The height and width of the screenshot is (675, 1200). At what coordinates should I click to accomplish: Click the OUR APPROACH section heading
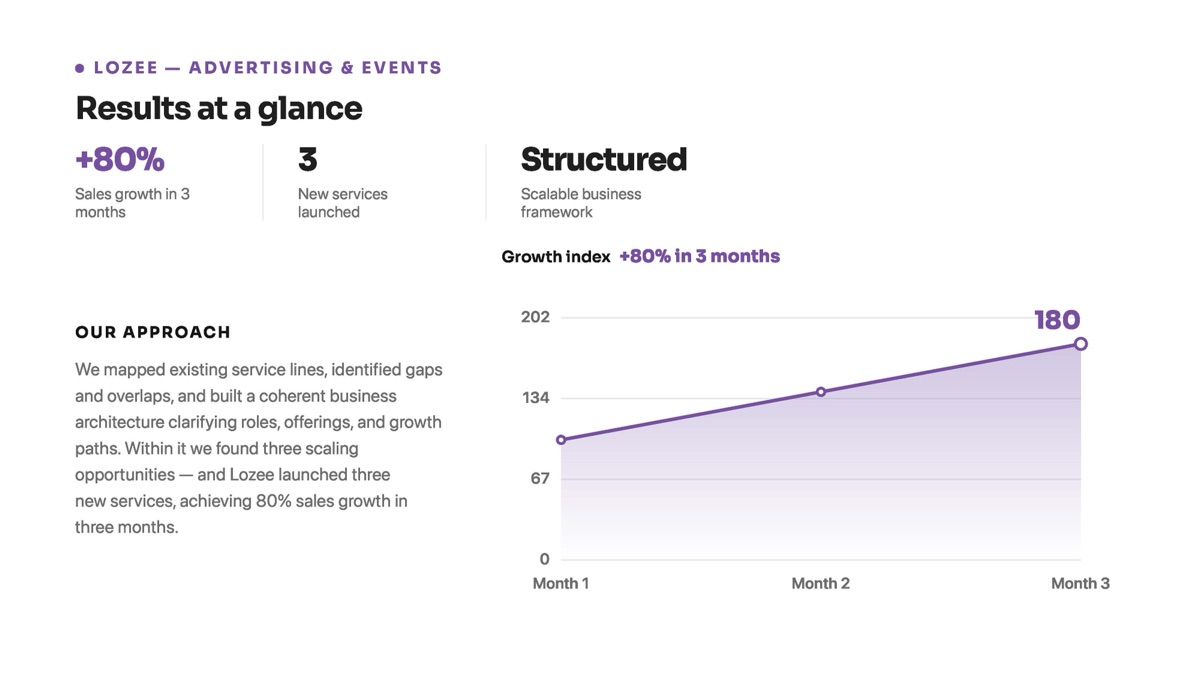(153, 332)
